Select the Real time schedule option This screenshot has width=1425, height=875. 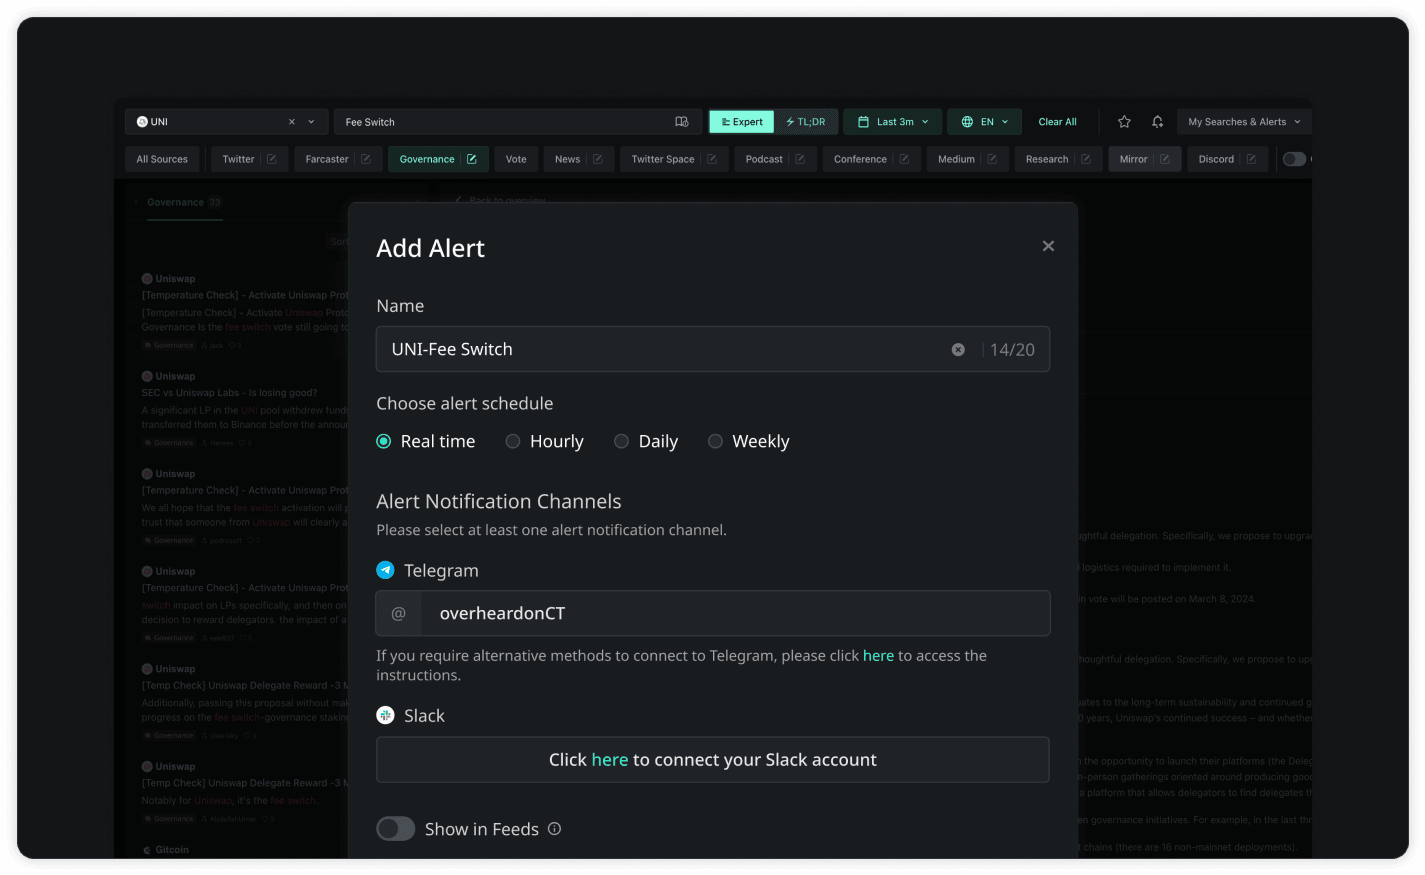pos(426,441)
